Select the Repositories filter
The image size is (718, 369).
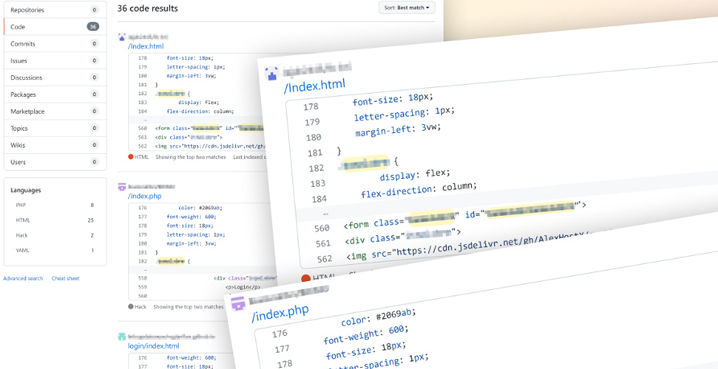[55, 10]
